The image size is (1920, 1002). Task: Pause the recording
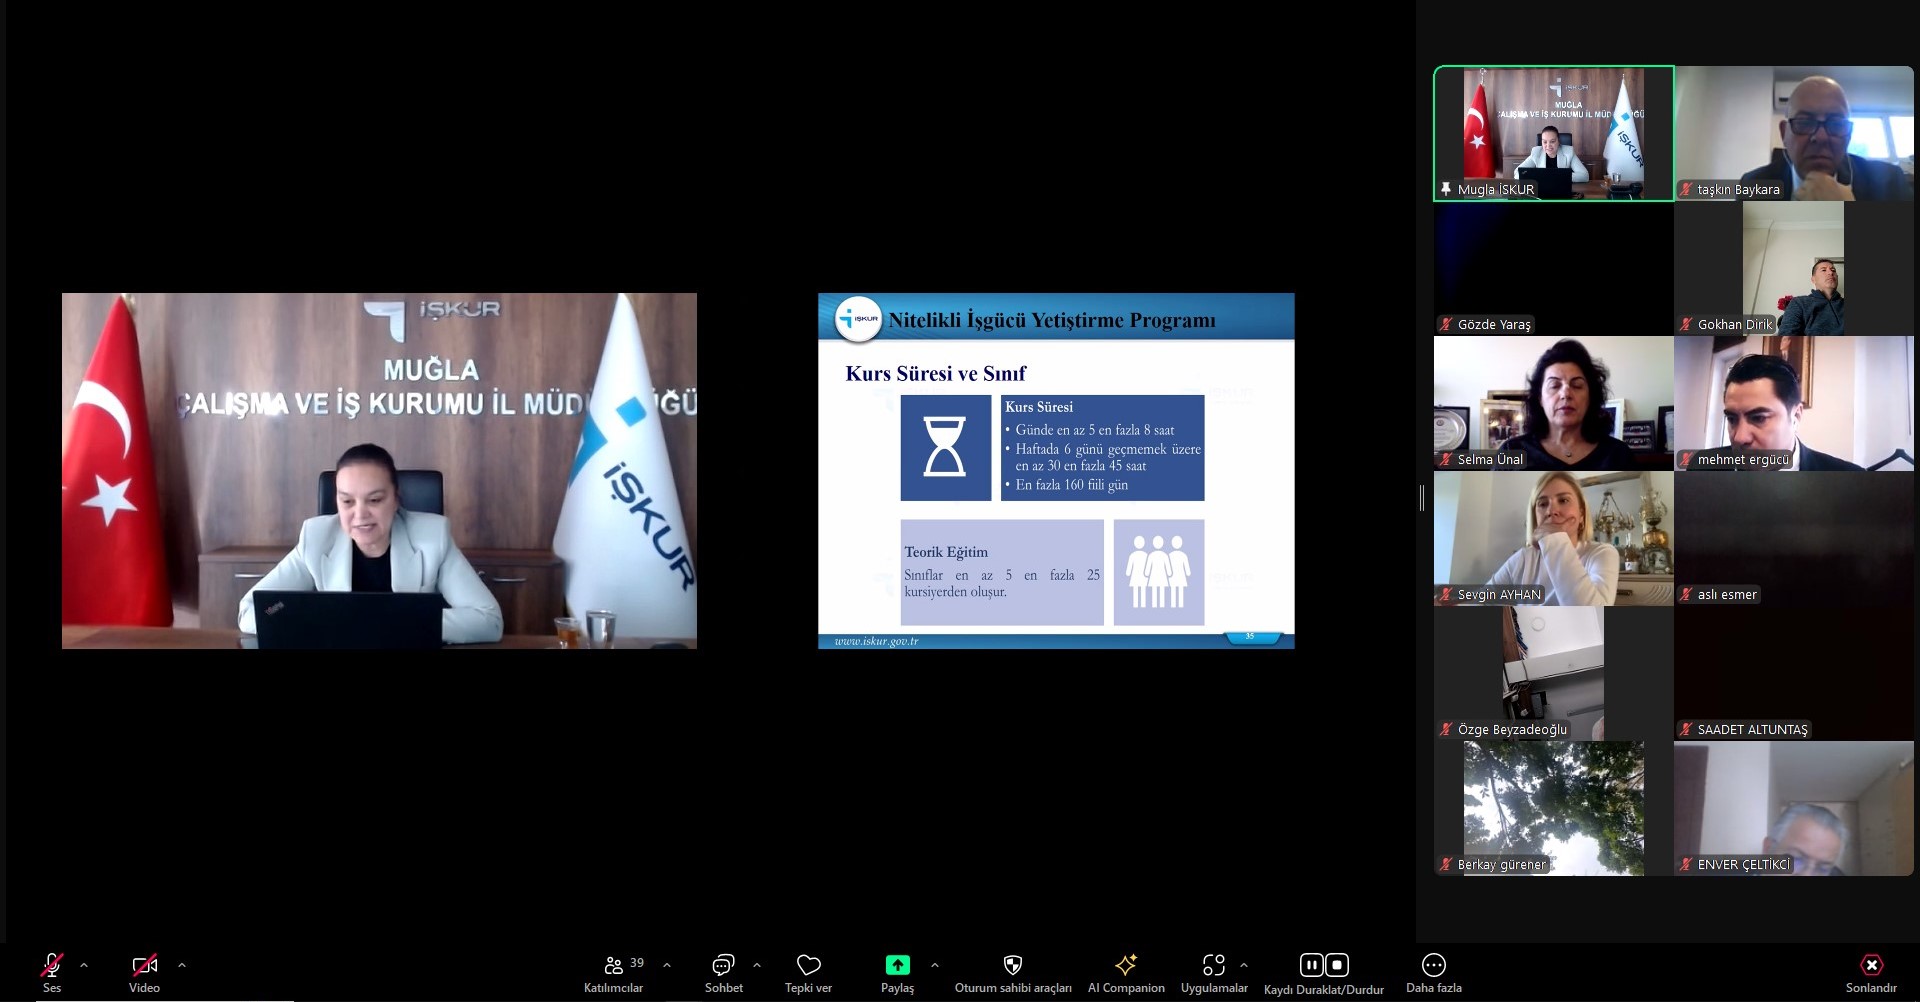[1311, 965]
